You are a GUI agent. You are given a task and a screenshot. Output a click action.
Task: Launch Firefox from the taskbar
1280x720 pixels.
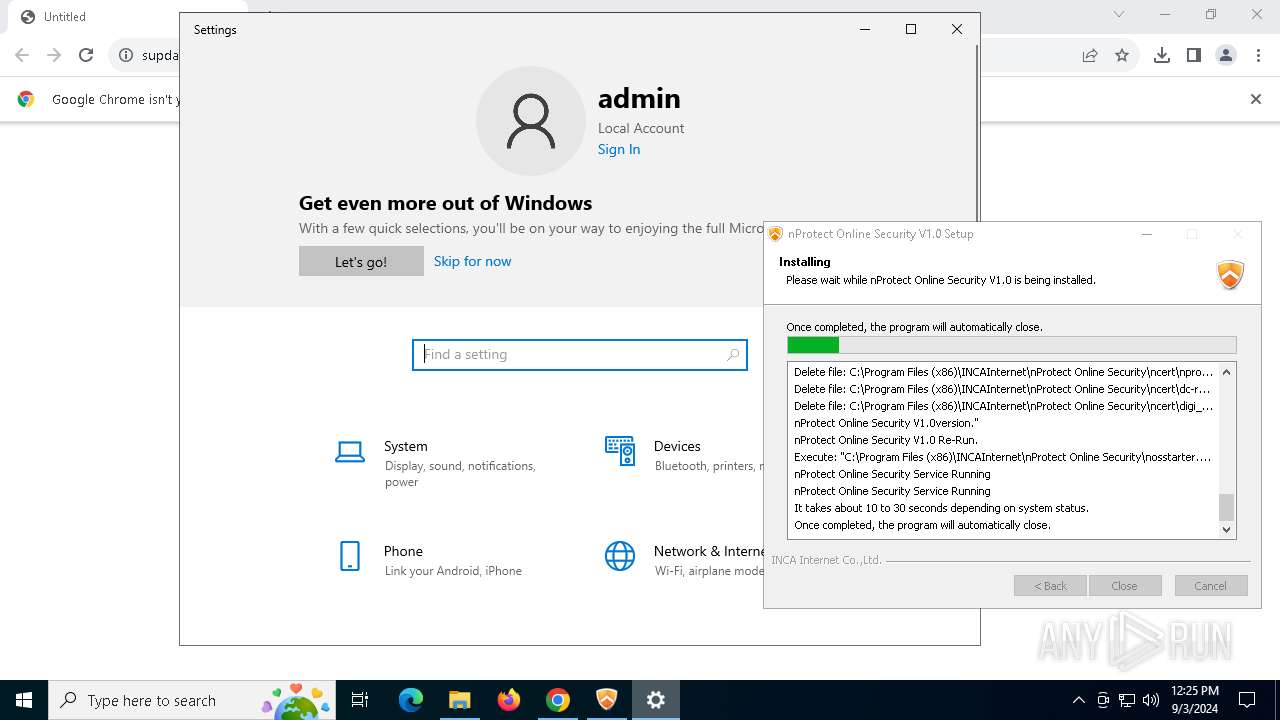point(509,700)
